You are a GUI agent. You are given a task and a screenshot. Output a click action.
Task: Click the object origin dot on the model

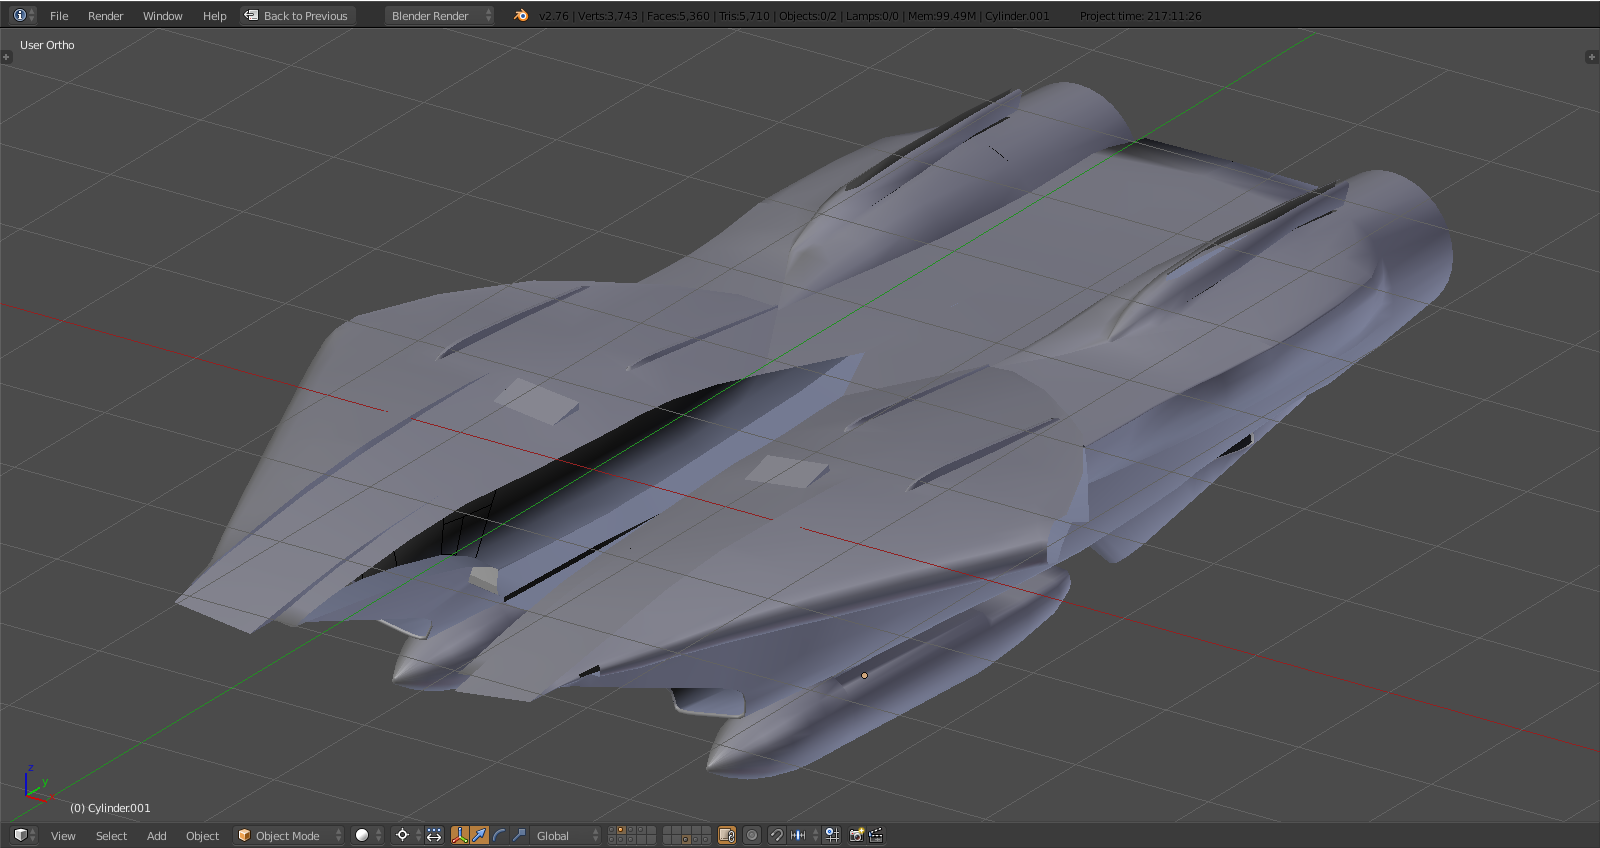tap(864, 675)
